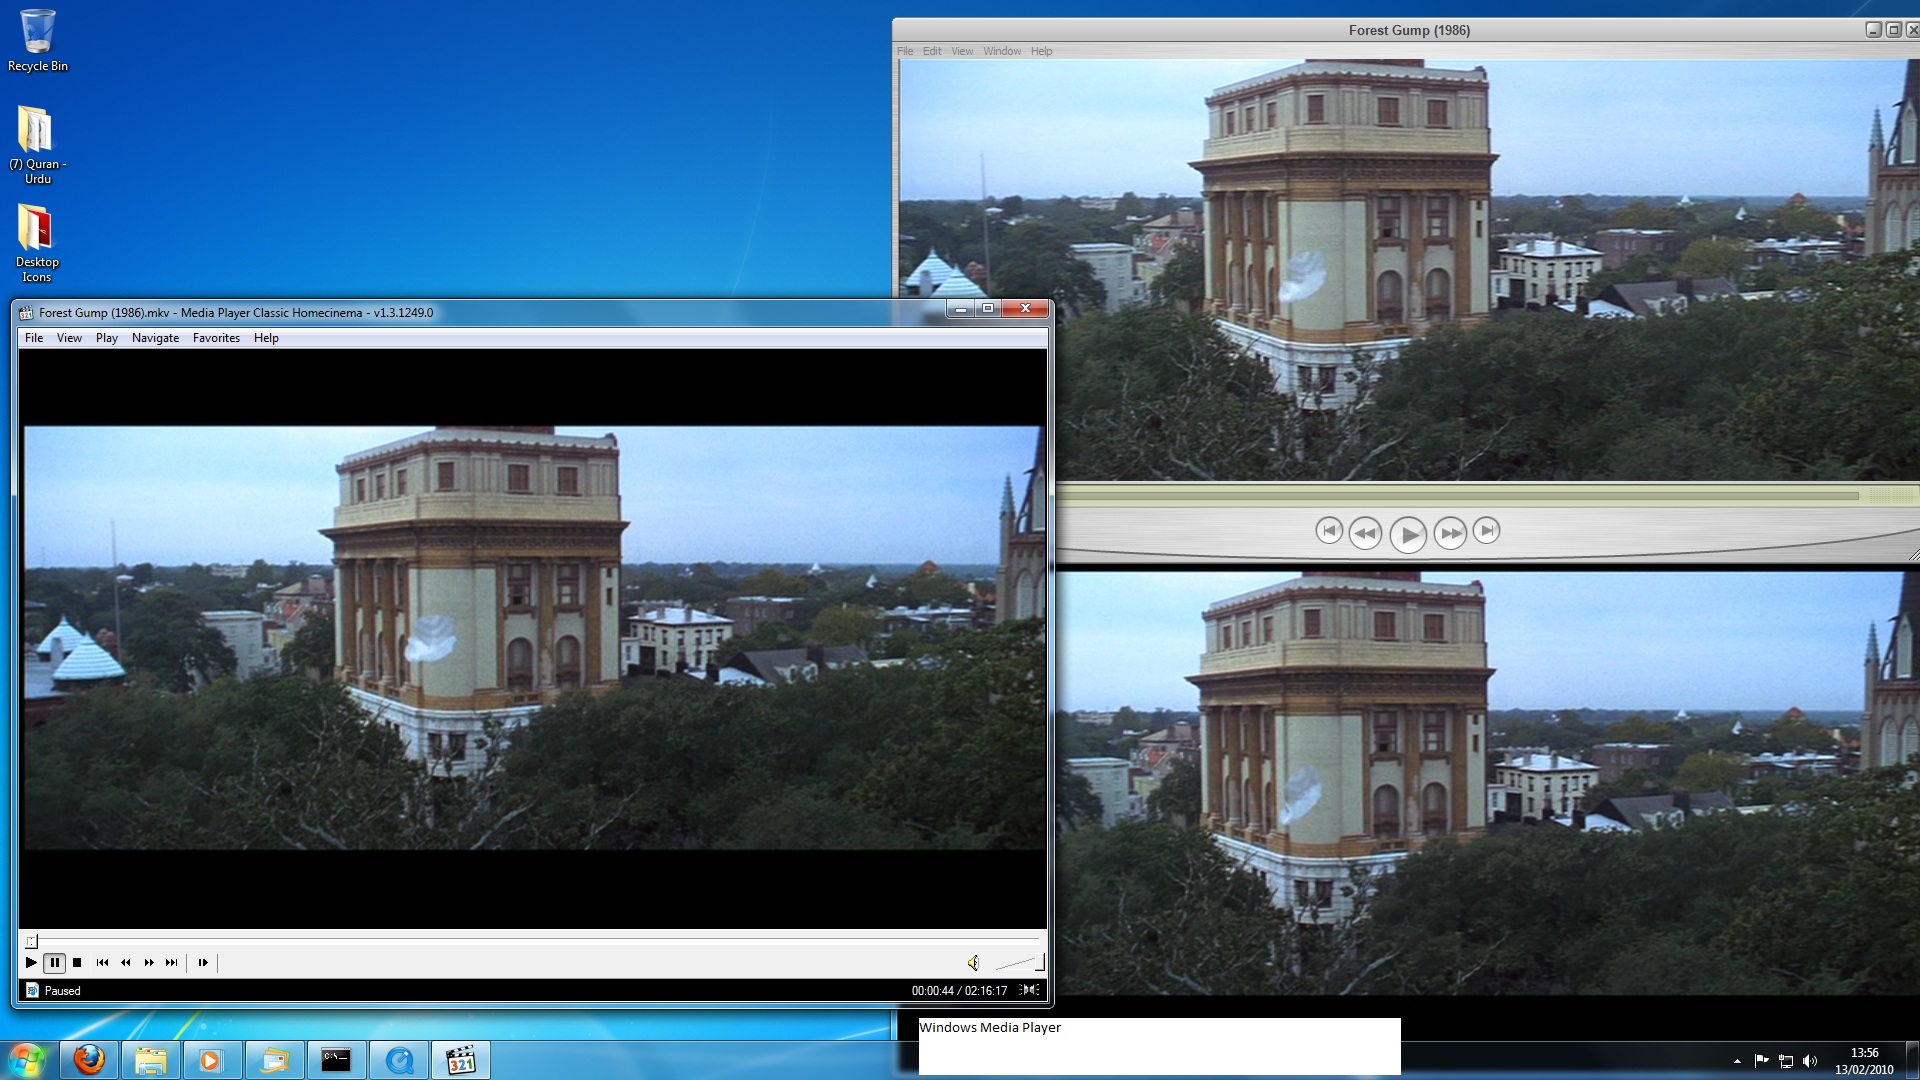
Task: Skip to previous chapter in MPC
Action: coord(102,963)
